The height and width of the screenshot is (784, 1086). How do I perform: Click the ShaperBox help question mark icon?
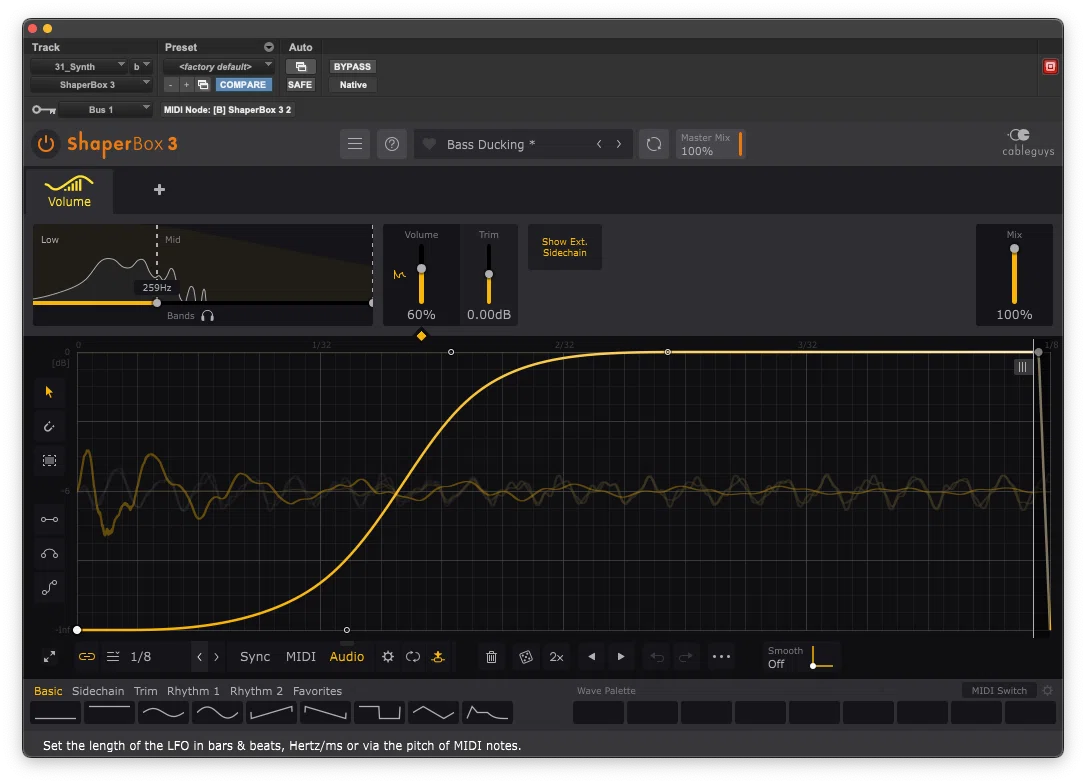(x=392, y=144)
